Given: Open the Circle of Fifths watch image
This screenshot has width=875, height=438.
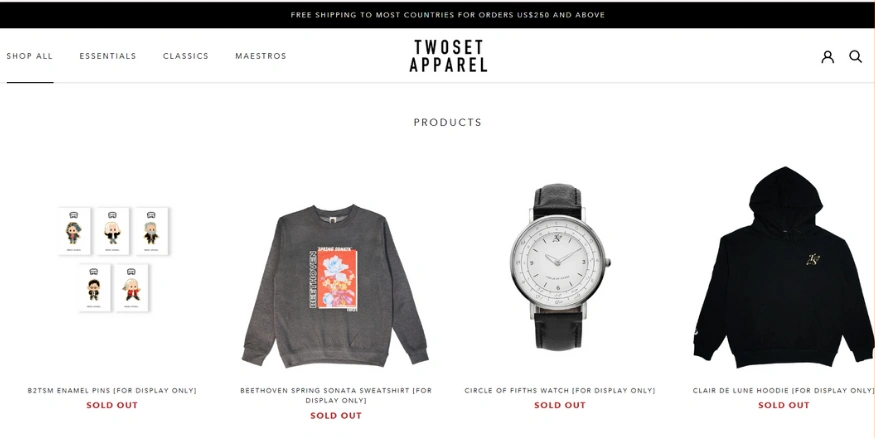Looking at the screenshot, I should point(560,267).
